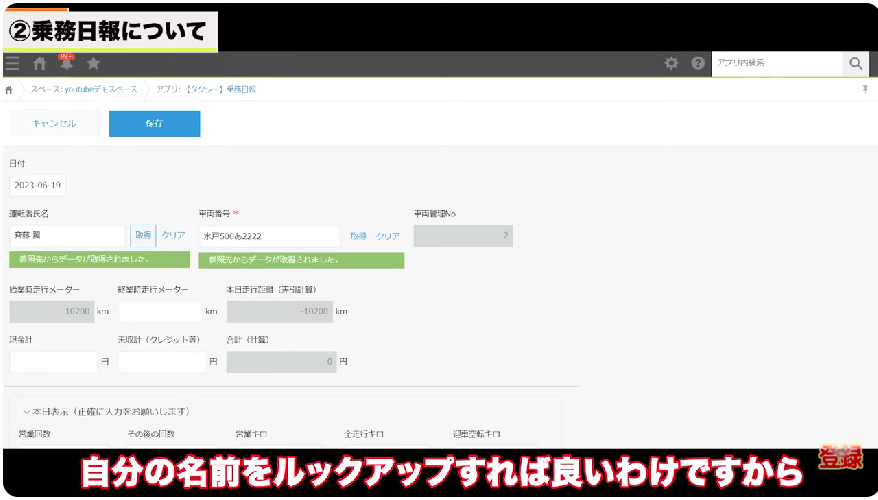Click the pin icon at right of breadcrumb

tap(864, 90)
